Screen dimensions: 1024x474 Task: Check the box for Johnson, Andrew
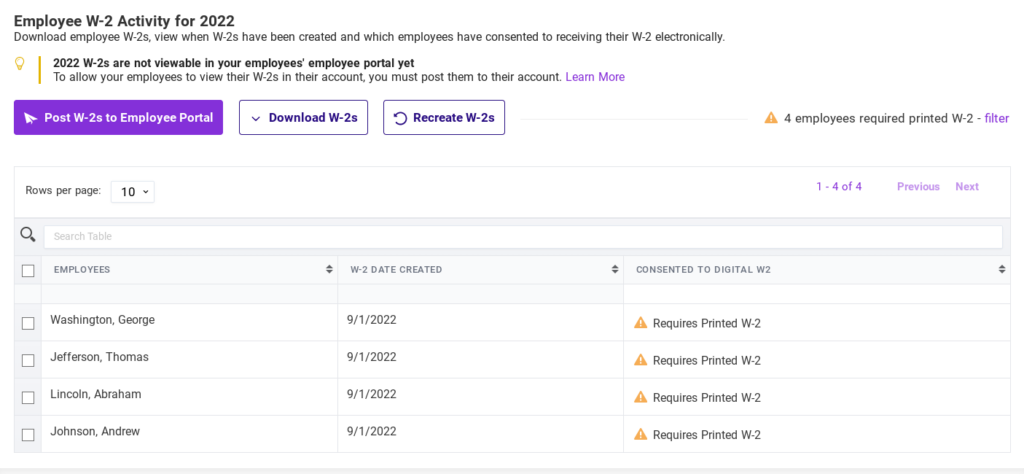(x=28, y=435)
